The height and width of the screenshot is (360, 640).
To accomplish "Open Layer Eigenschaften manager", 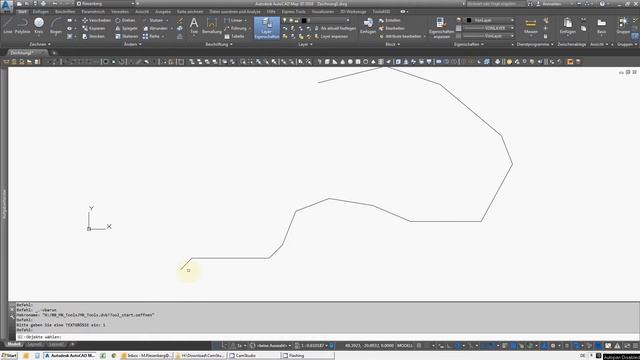I will coord(267,28).
